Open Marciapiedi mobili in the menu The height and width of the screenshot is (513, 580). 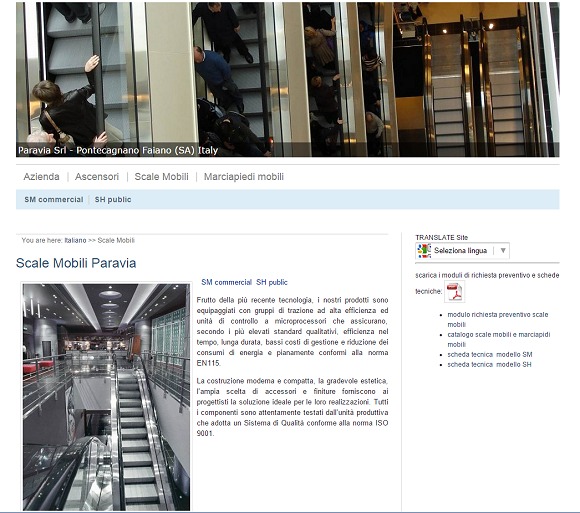coord(244,177)
